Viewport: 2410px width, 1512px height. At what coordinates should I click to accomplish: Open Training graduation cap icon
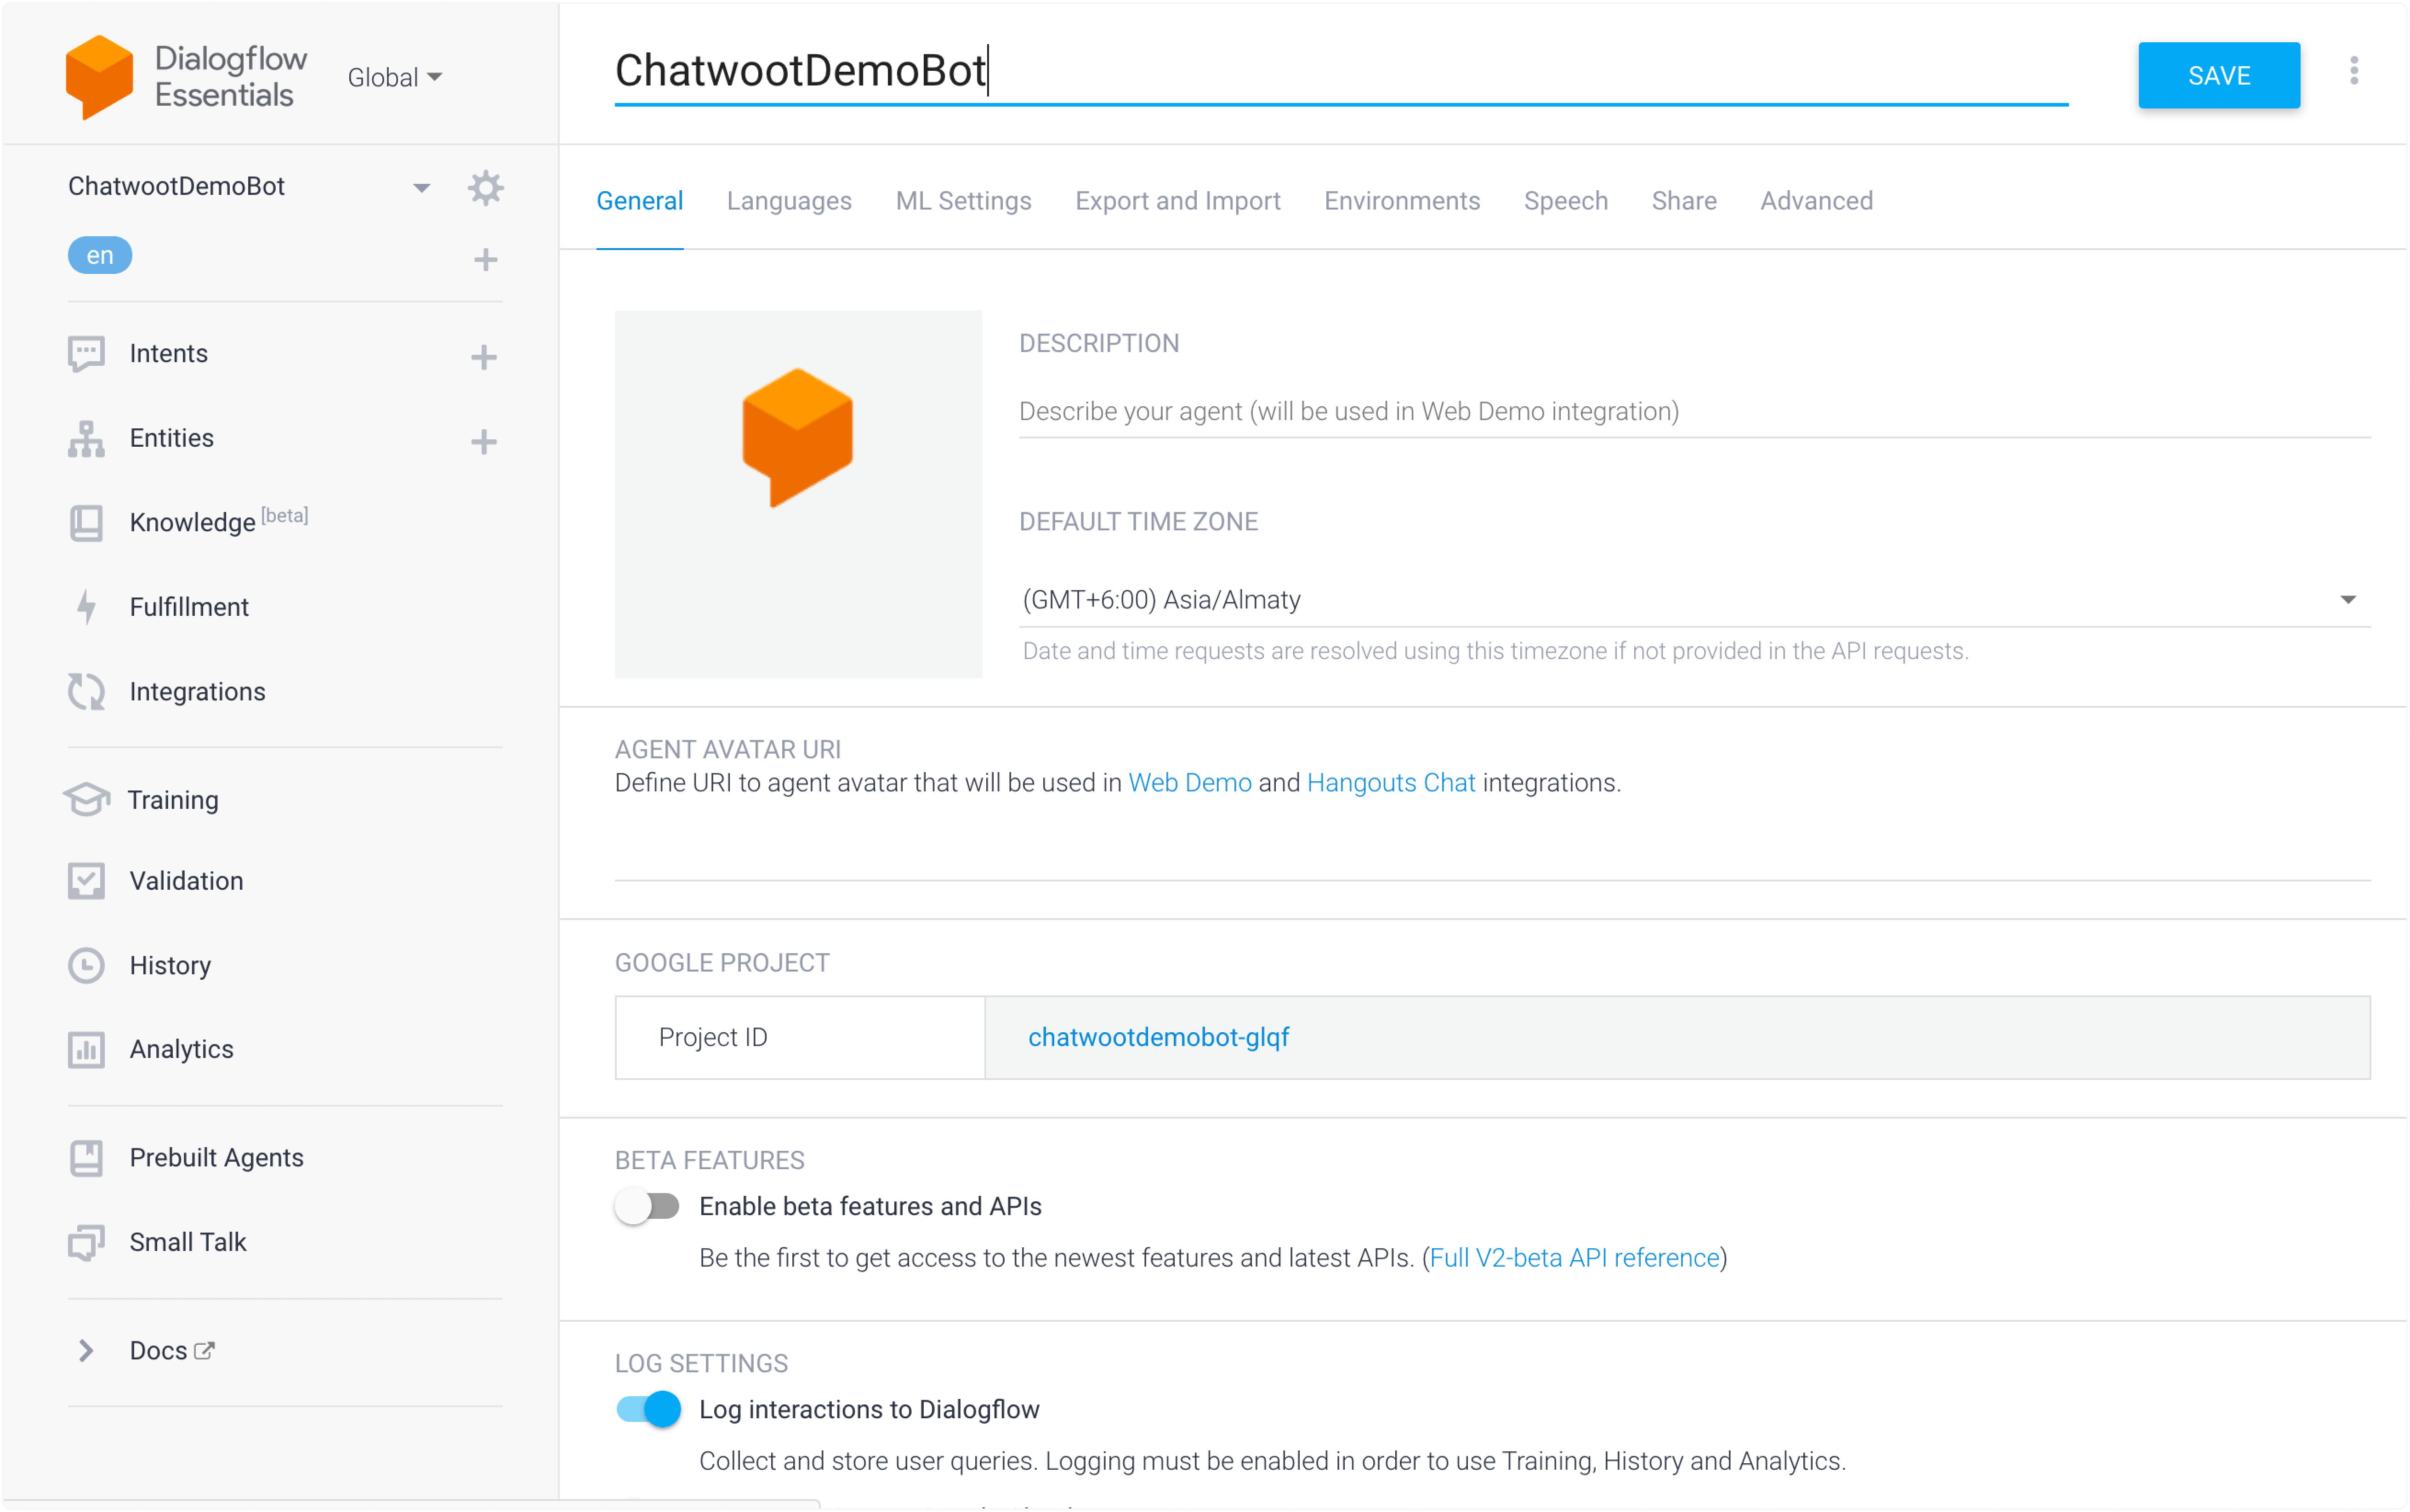pyautogui.click(x=87, y=799)
